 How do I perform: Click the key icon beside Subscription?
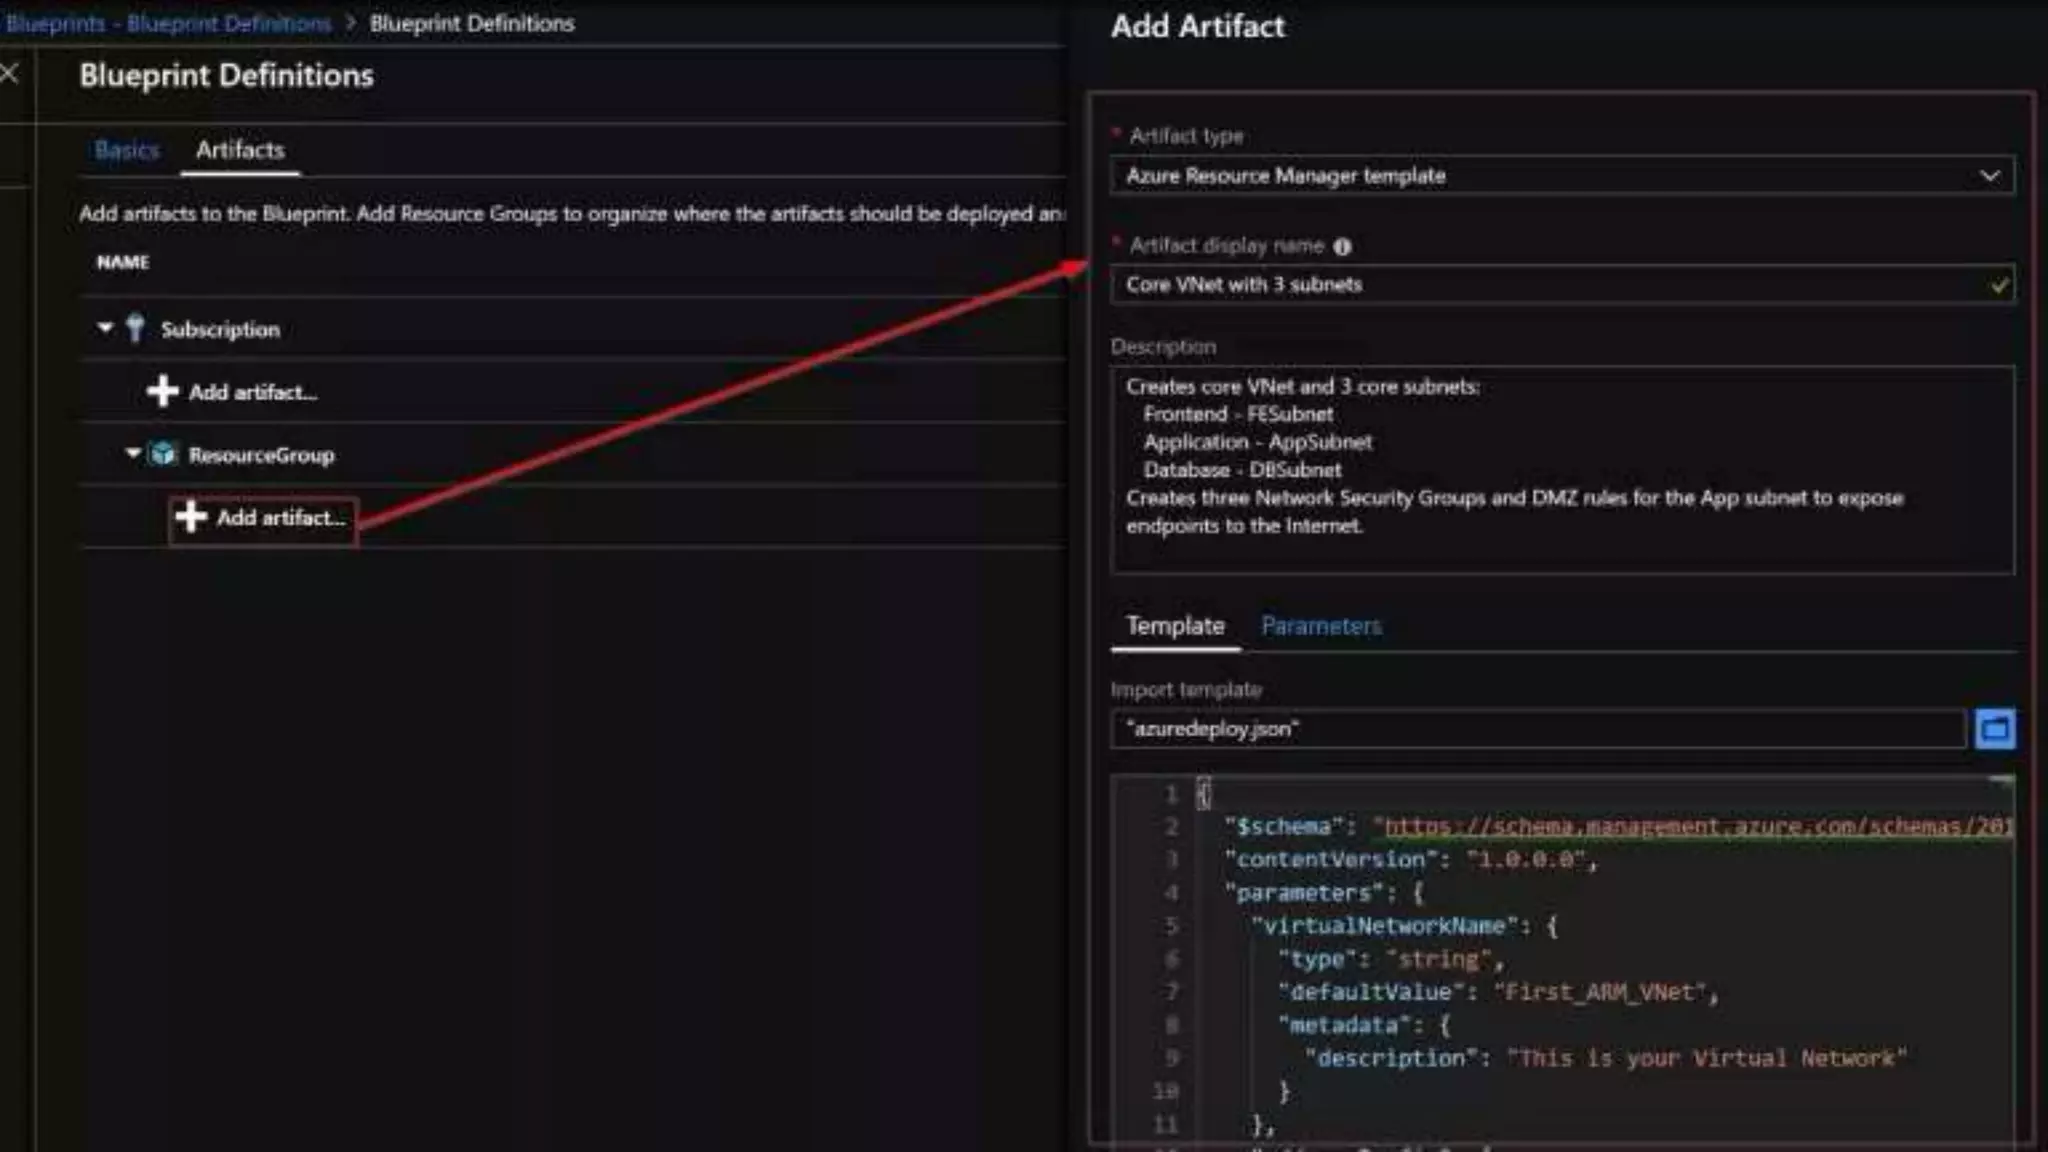tap(135, 329)
